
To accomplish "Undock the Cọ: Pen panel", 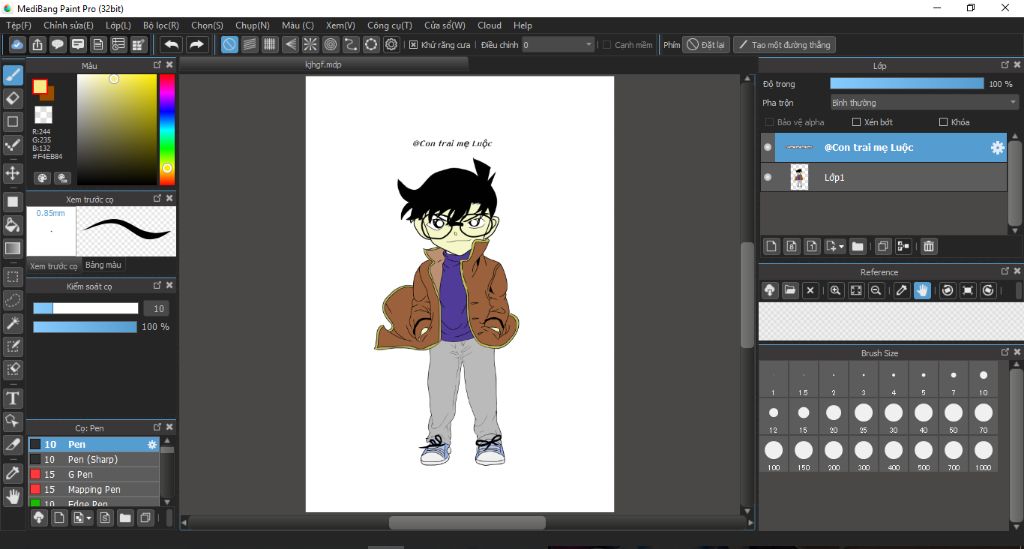I will coord(157,427).
